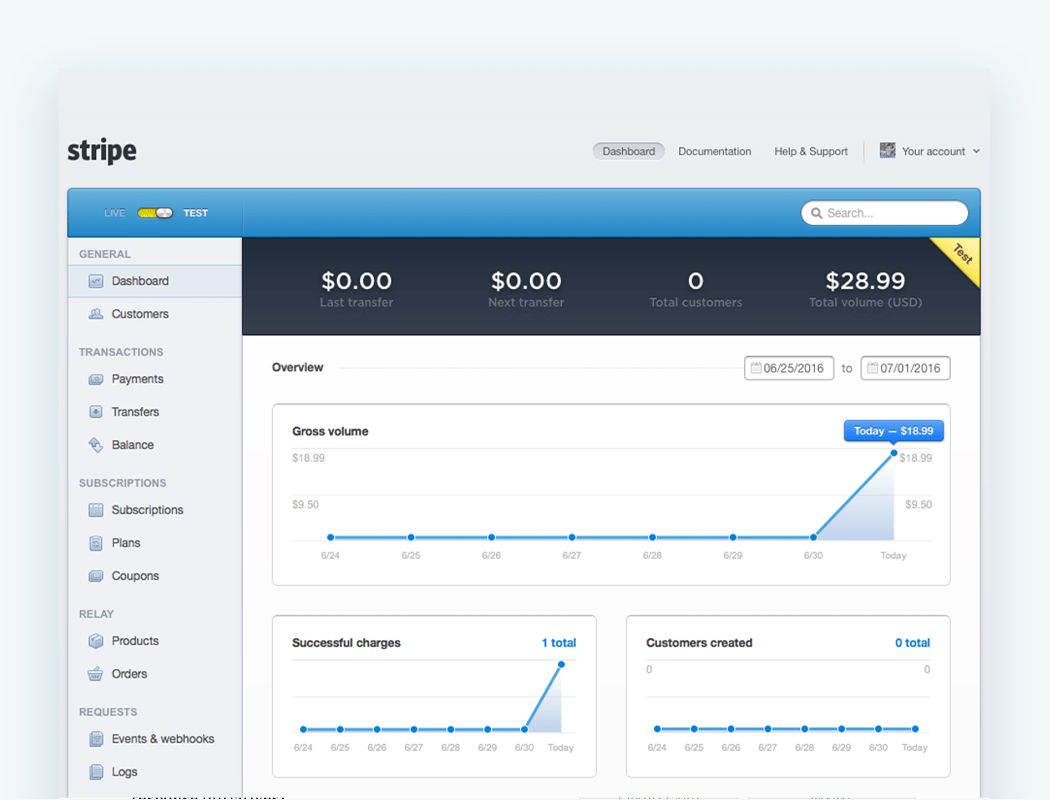Open Documentation in top navigation
The image size is (1050, 800).
point(715,151)
